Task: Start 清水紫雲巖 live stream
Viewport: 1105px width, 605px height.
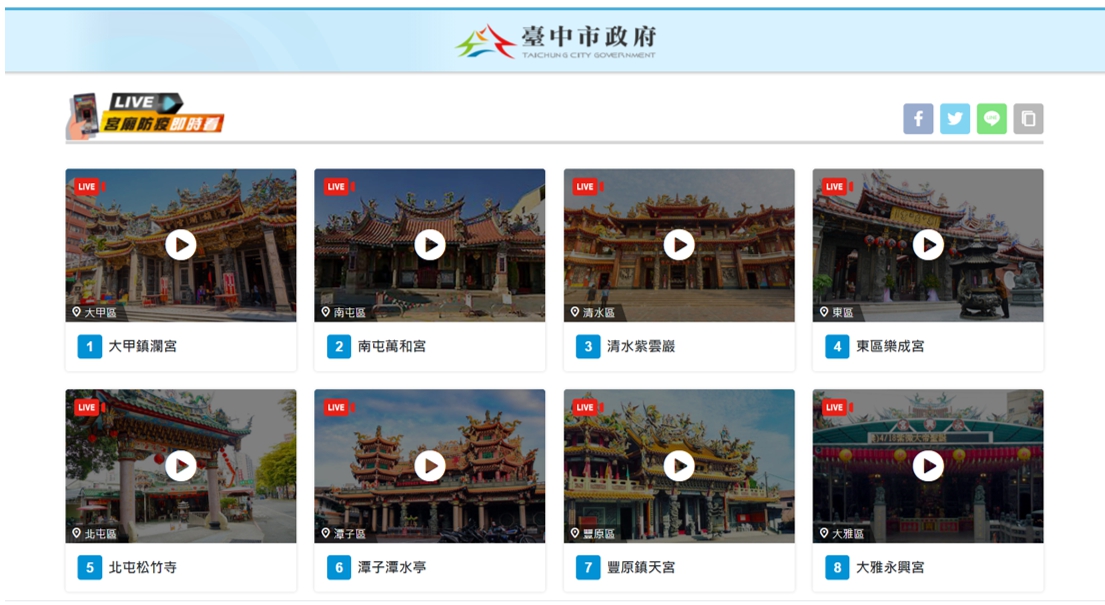Action: (x=679, y=245)
